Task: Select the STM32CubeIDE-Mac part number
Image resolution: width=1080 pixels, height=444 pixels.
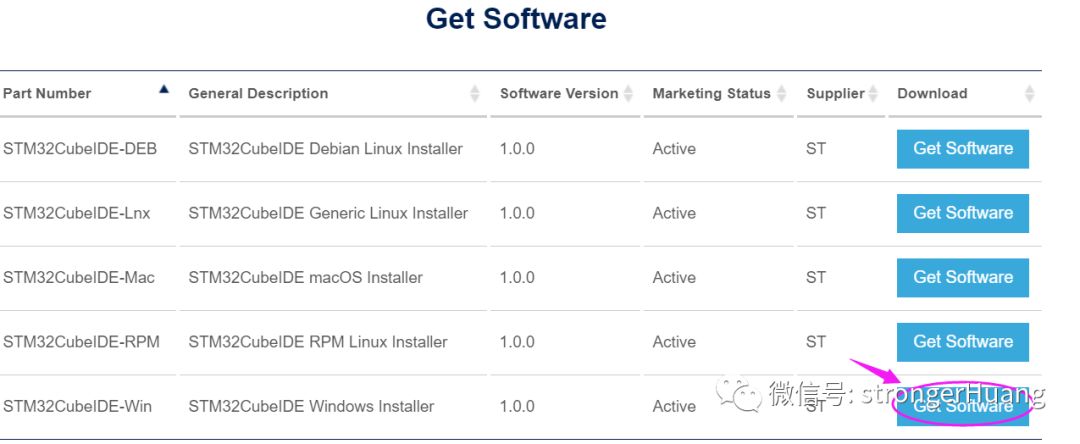Action: pyautogui.click(x=79, y=277)
